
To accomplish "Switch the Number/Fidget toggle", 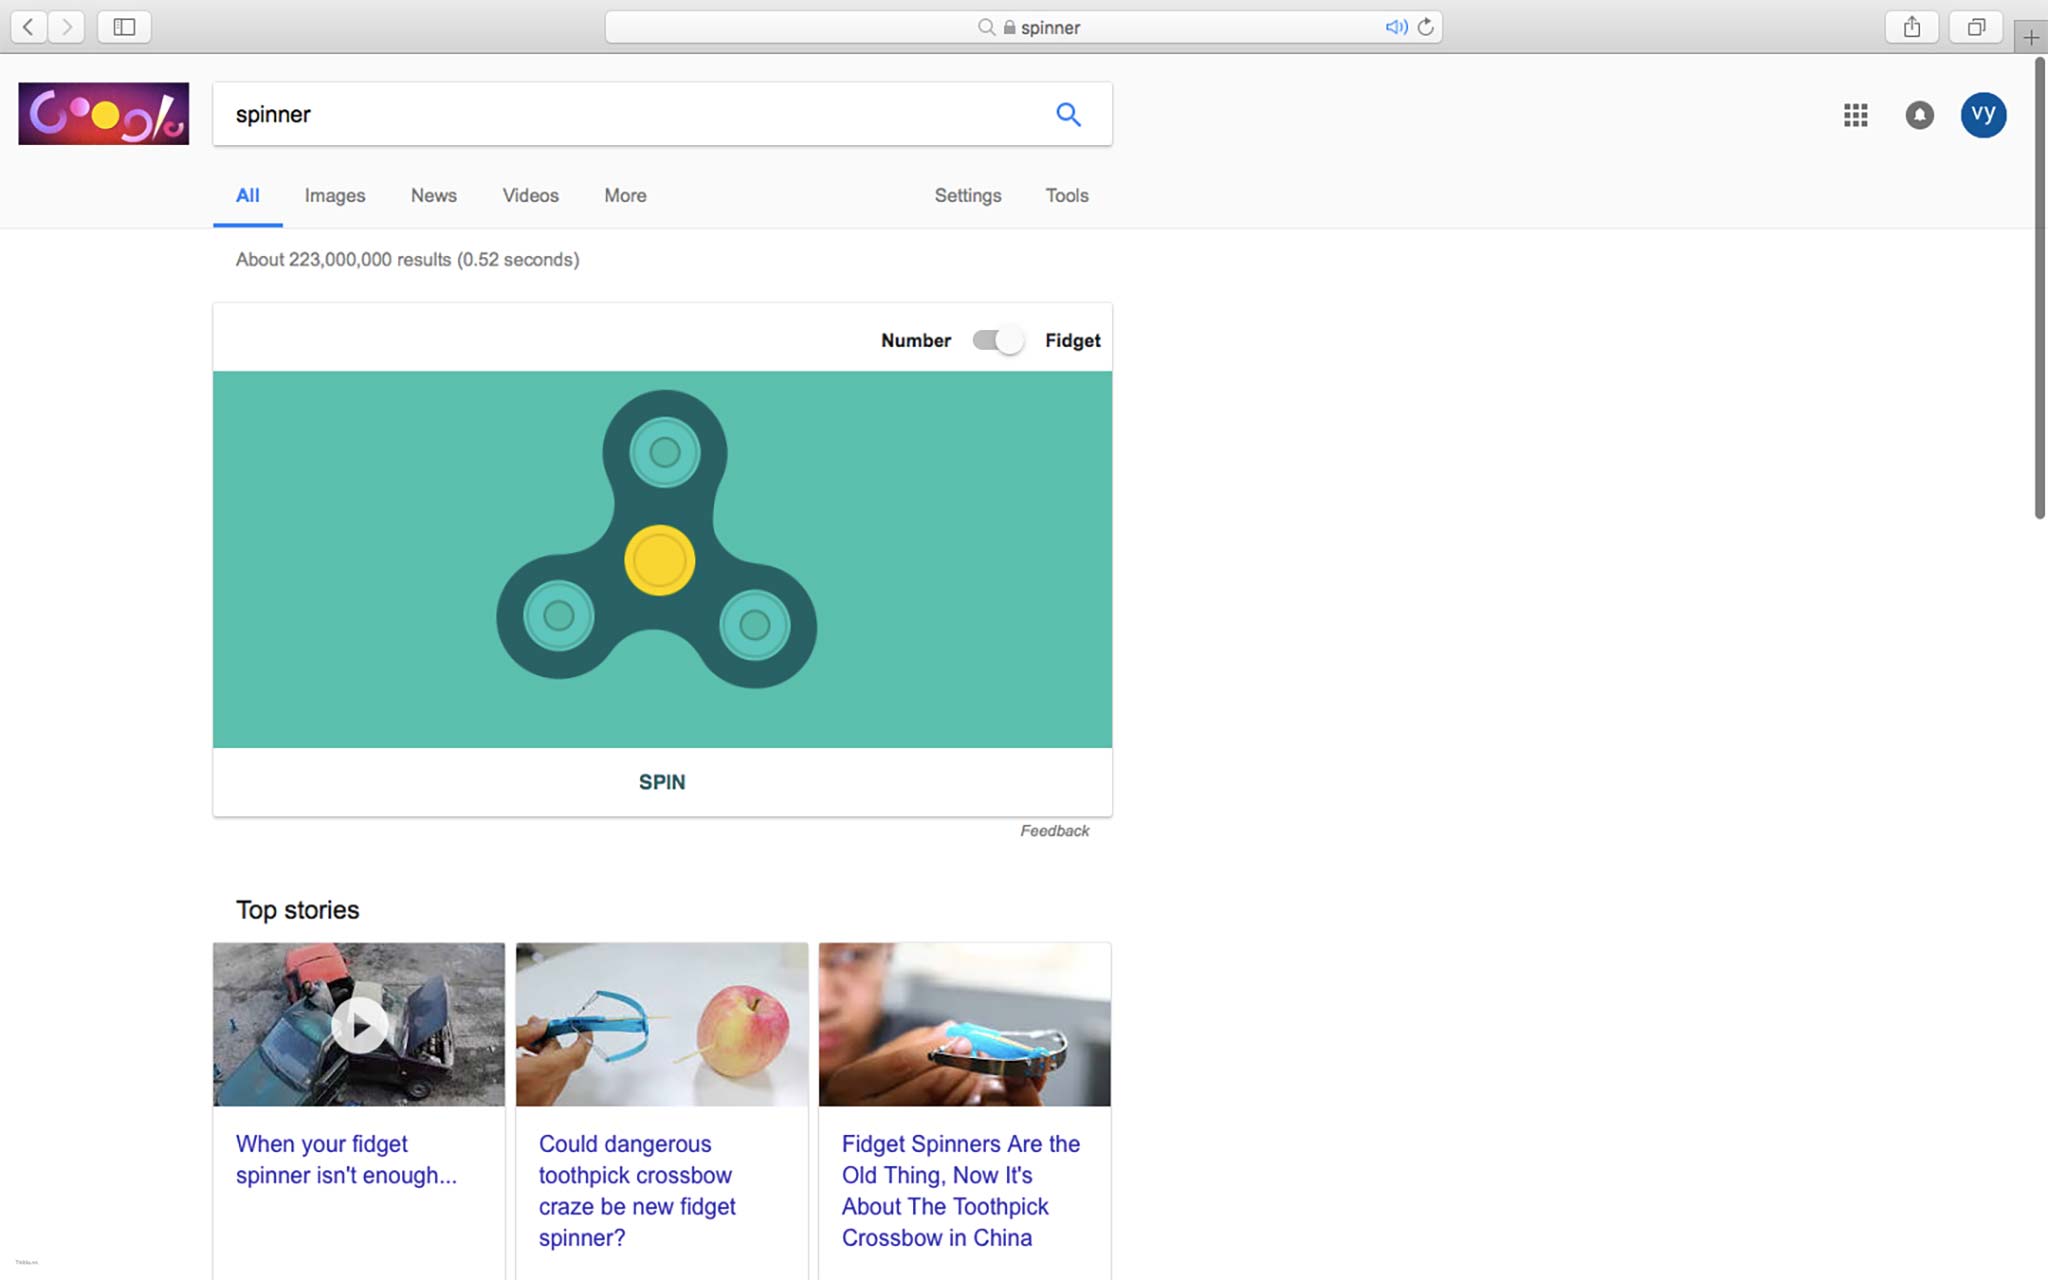I will coord(998,340).
